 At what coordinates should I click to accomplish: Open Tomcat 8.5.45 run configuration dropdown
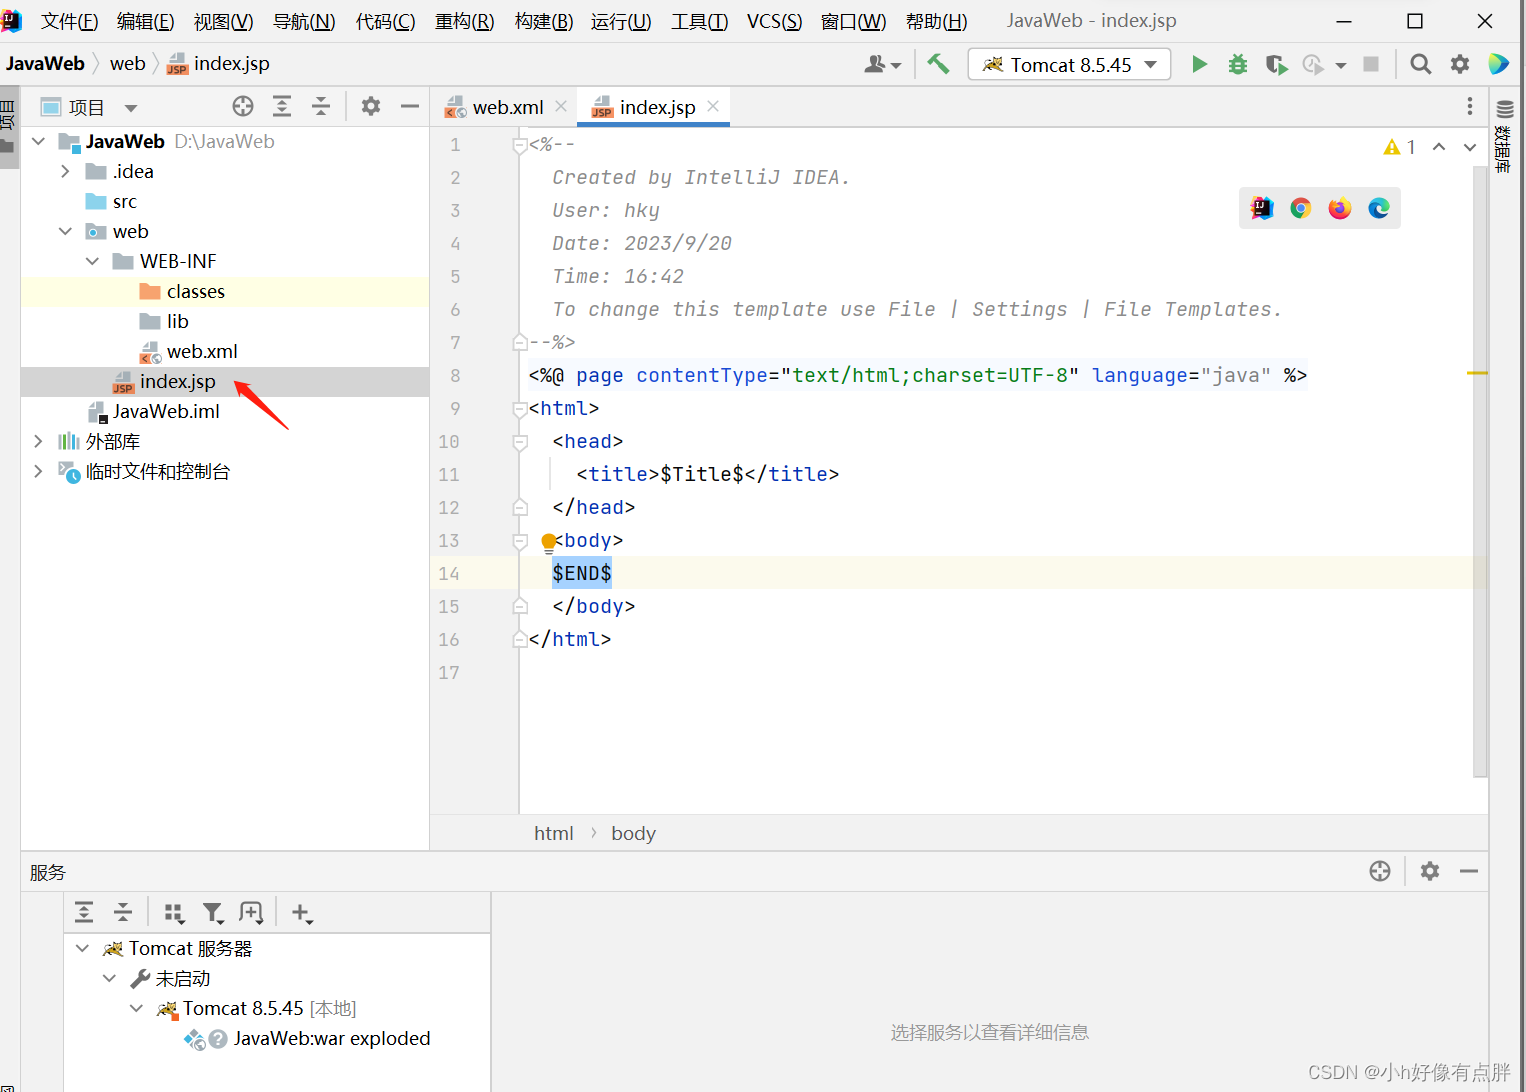1069,64
